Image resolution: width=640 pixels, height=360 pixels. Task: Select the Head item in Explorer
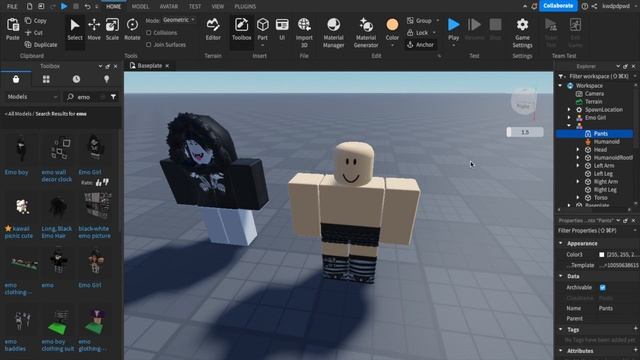(x=600, y=150)
